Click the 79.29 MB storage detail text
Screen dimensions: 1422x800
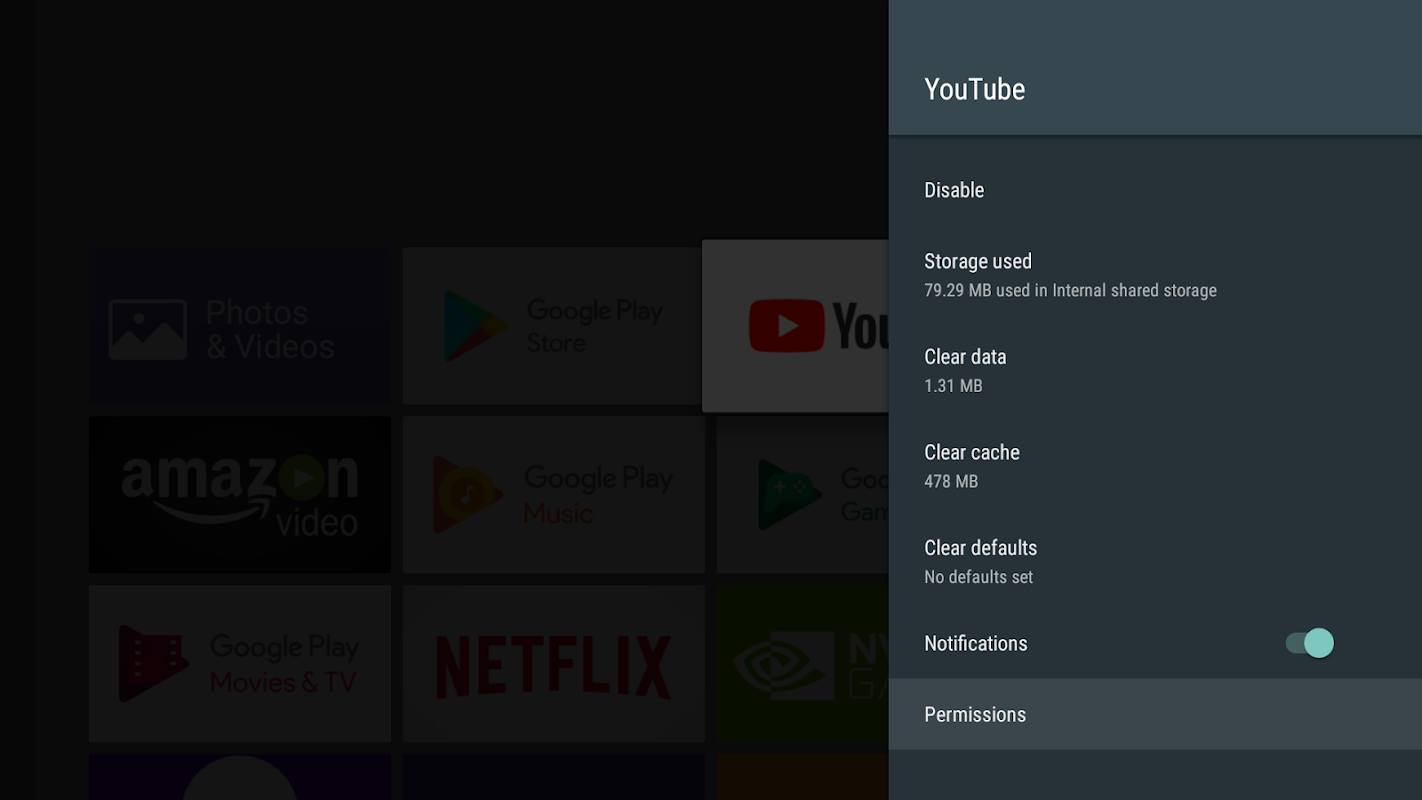coord(1070,291)
